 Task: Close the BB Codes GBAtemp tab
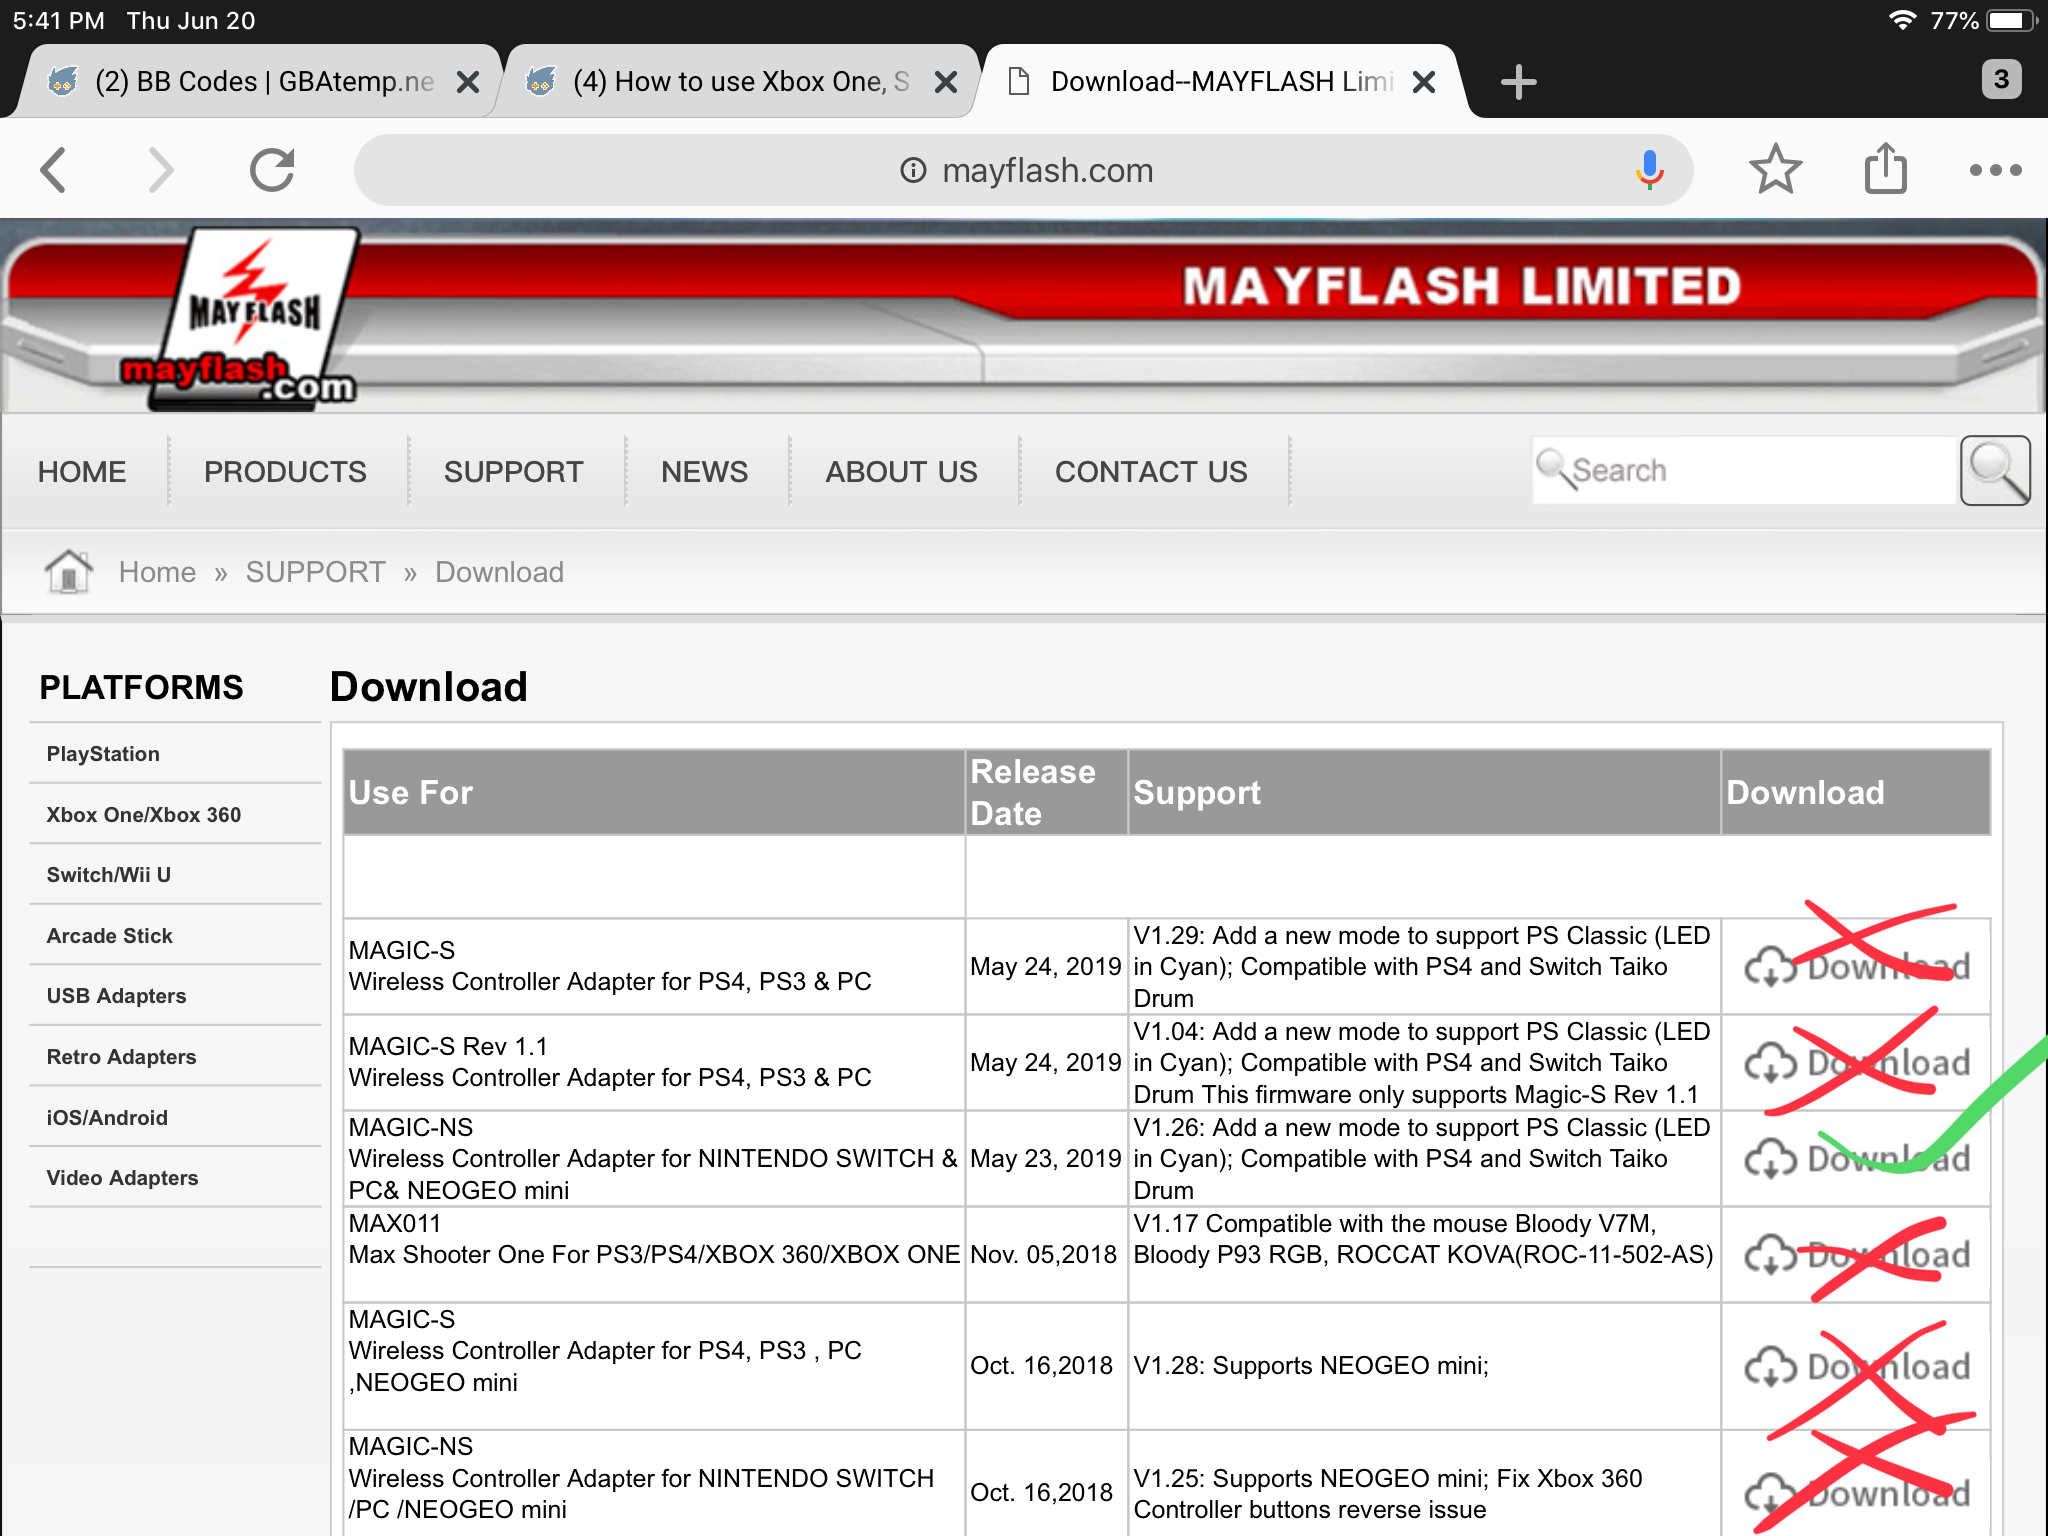[x=467, y=82]
